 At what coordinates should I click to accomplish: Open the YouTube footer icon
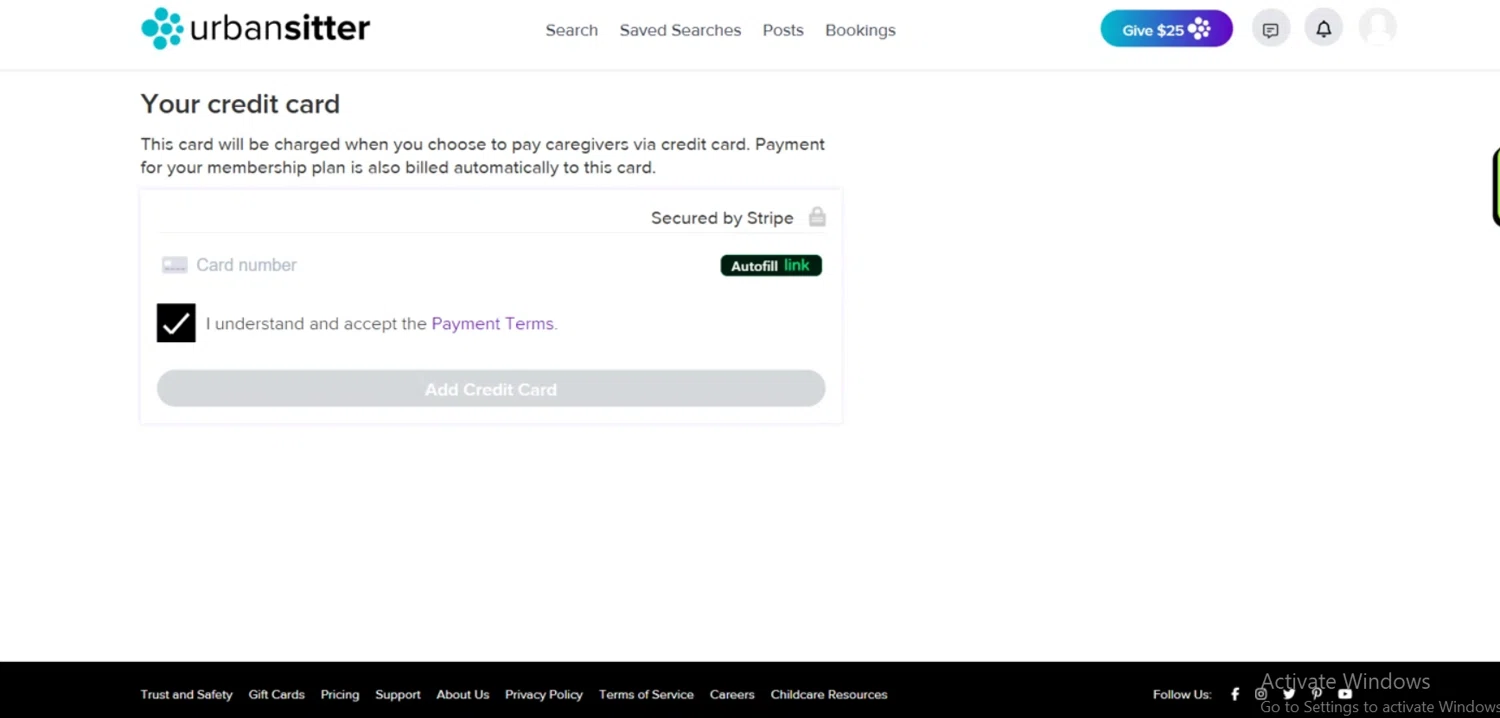coord(1345,694)
